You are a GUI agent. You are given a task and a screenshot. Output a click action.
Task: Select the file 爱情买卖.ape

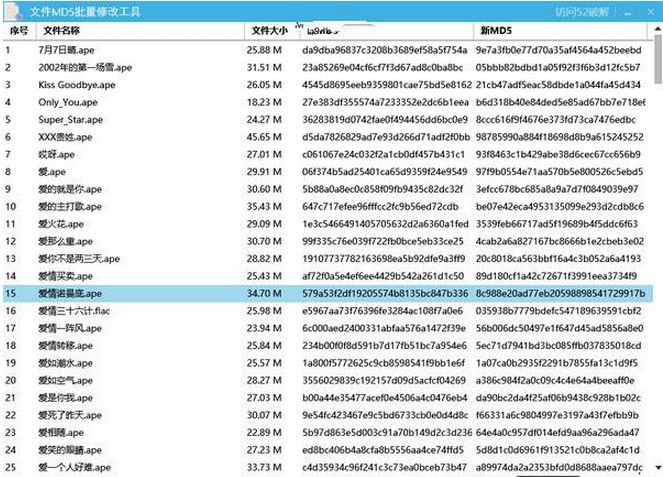tap(66, 276)
